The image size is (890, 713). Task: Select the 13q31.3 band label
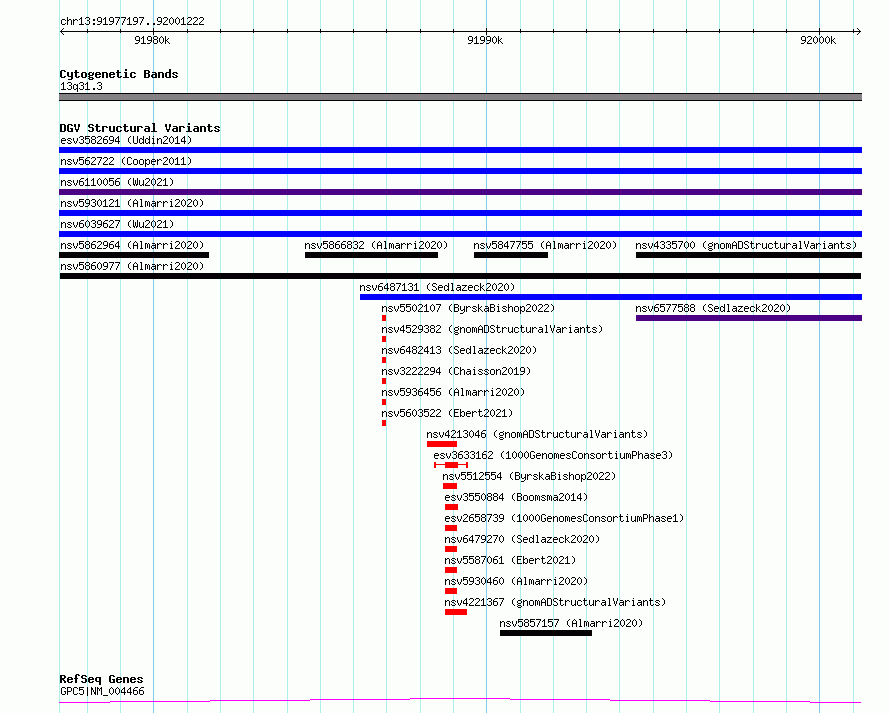point(81,86)
